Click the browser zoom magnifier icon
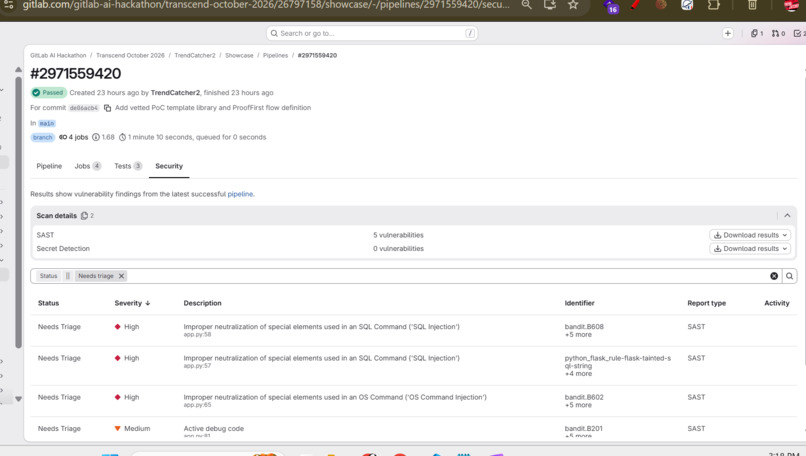 526,5
